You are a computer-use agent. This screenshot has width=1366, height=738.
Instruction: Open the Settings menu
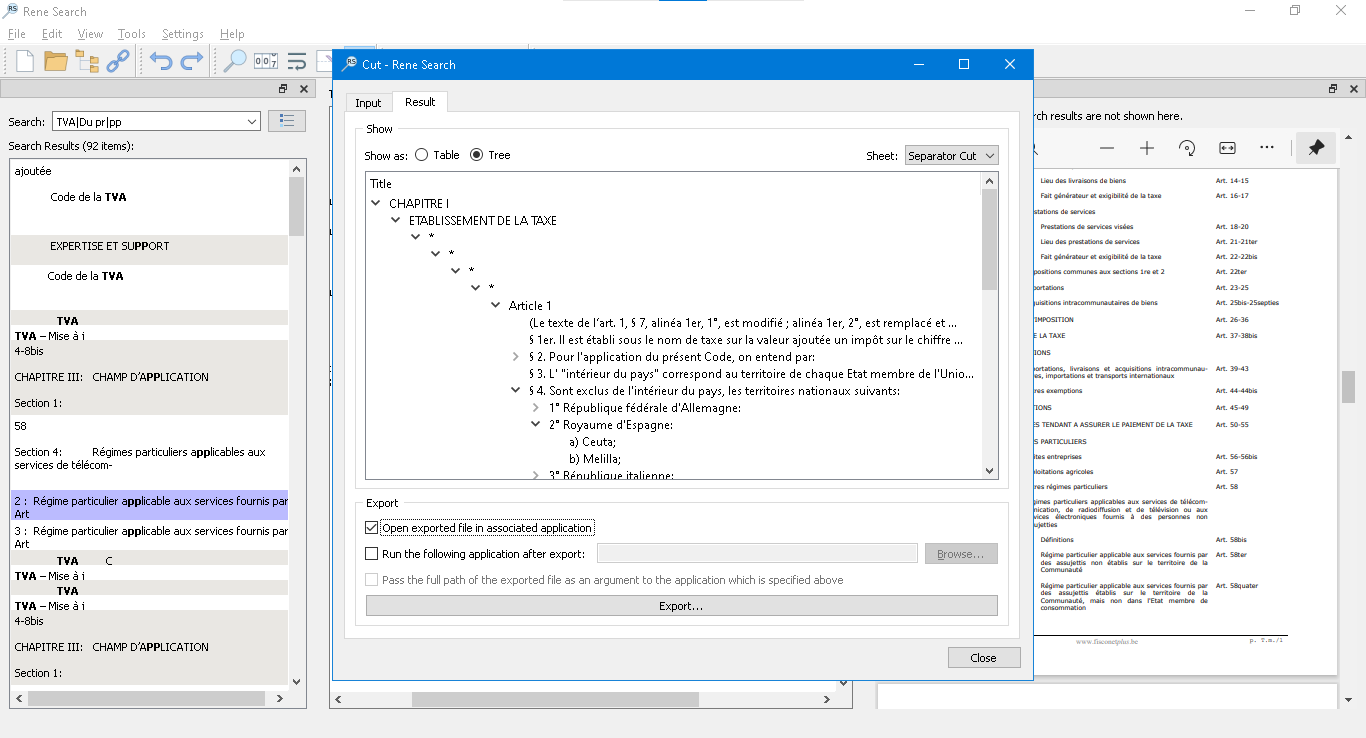point(183,34)
